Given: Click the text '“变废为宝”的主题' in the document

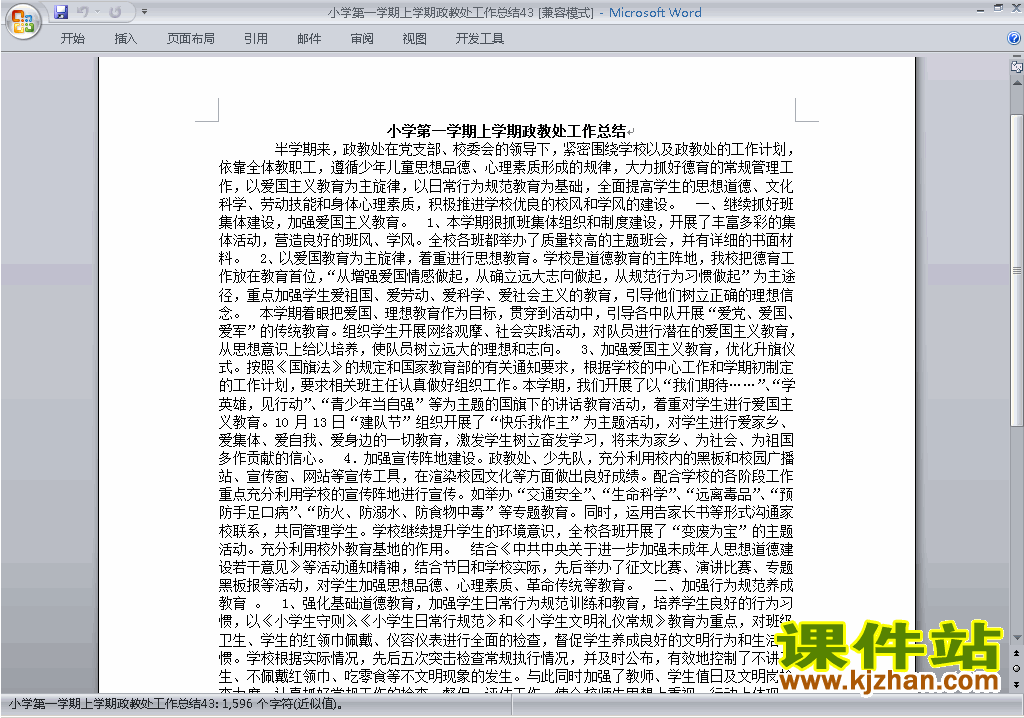Looking at the screenshot, I should pos(733,531).
